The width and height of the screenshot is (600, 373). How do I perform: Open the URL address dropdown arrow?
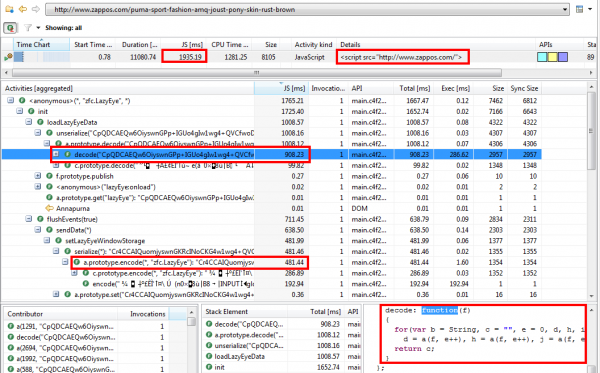pyautogui.click(x=565, y=9)
